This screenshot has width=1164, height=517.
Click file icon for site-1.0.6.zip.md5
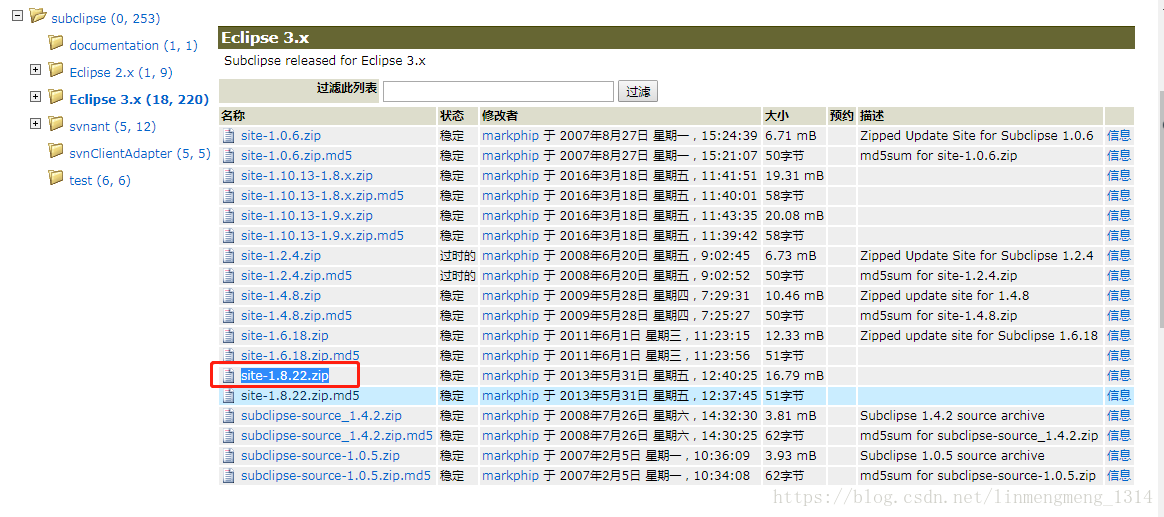[x=229, y=156]
